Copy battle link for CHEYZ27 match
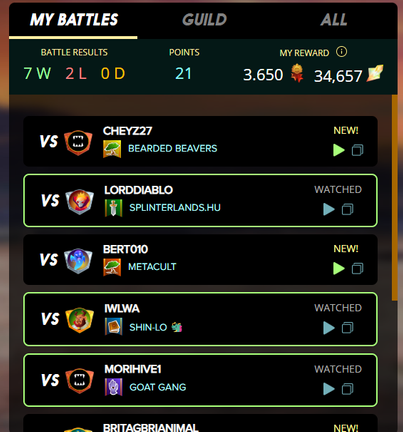This screenshot has width=403, height=432. pyautogui.click(x=357, y=150)
